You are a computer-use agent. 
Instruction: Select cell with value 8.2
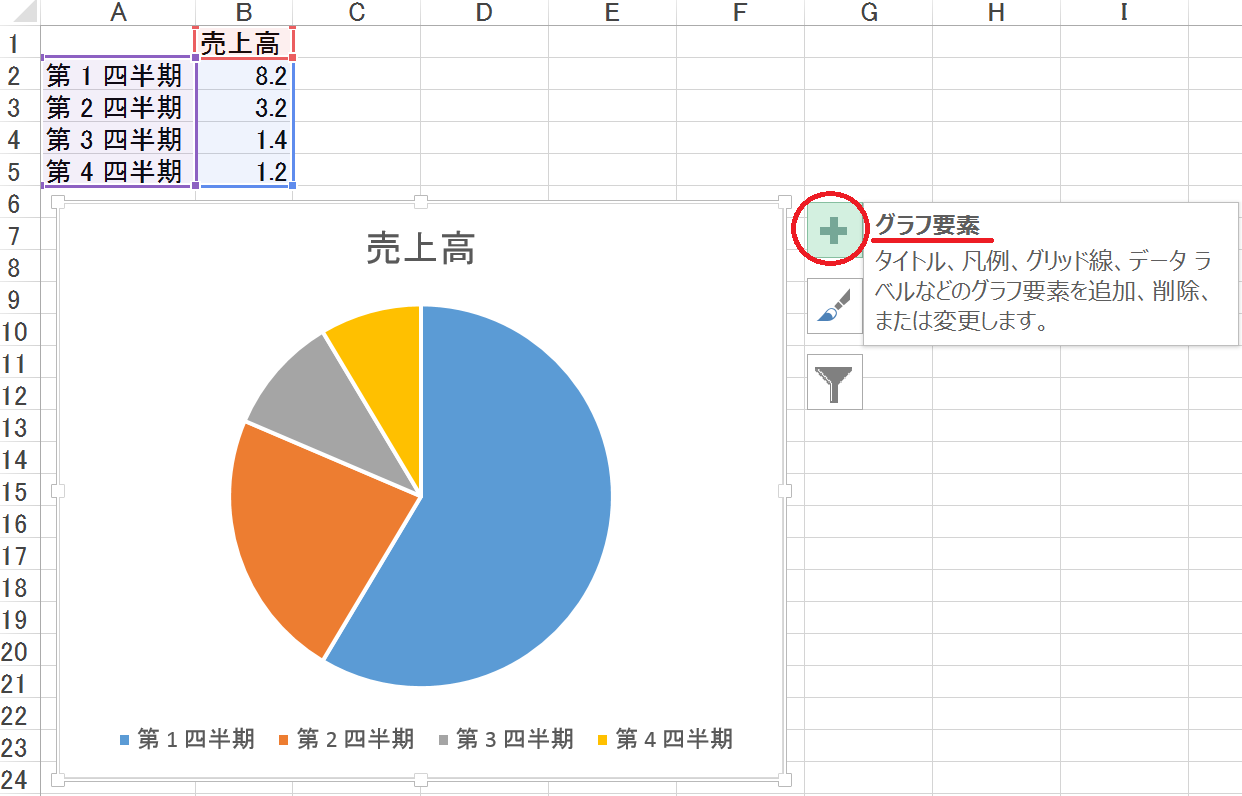(244, 75)
